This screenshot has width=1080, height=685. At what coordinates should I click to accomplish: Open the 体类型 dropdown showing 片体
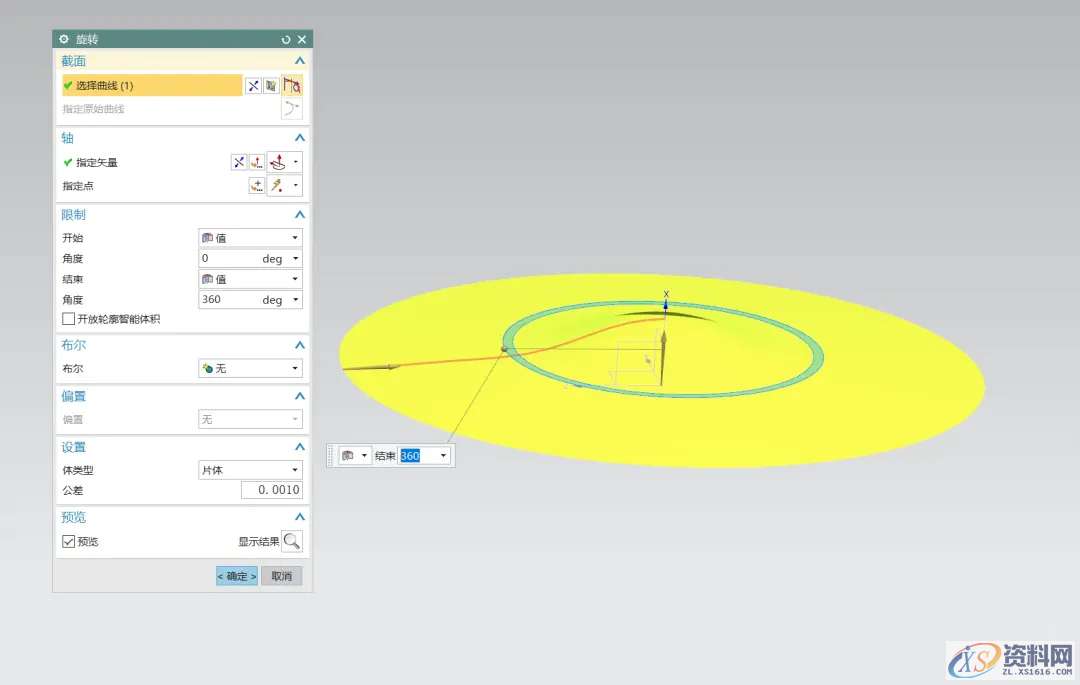click(250, 470)
